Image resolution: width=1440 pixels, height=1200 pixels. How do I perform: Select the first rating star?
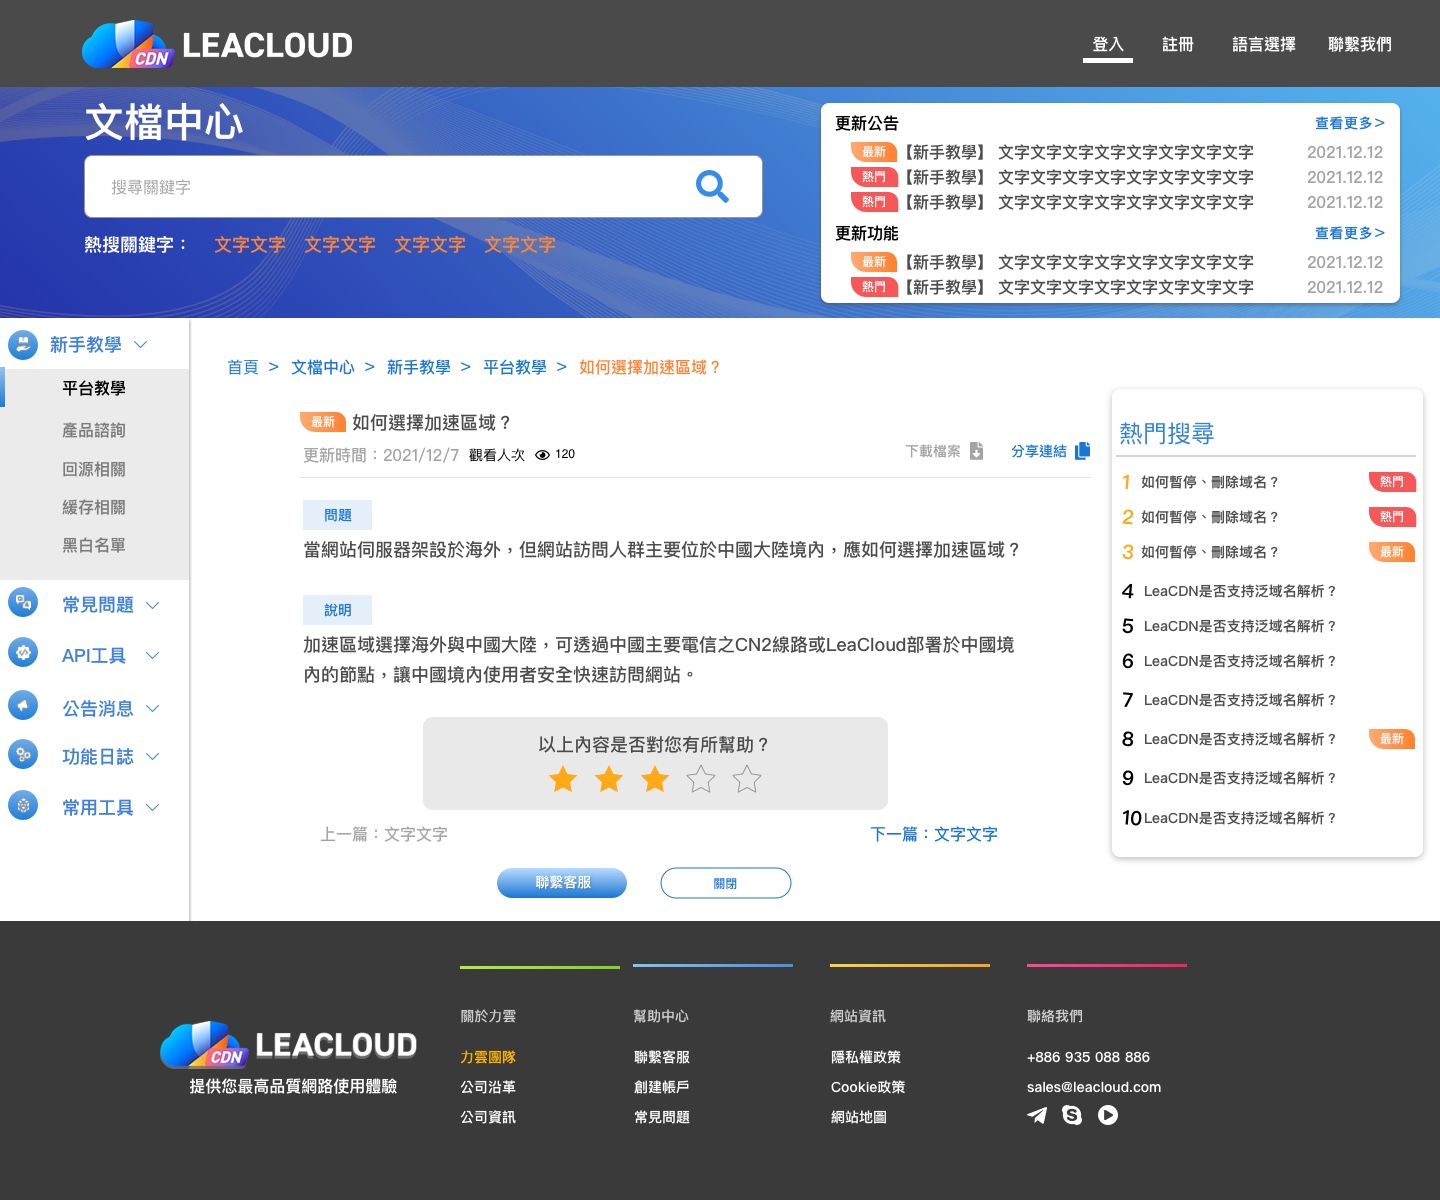tap(563, 779)
